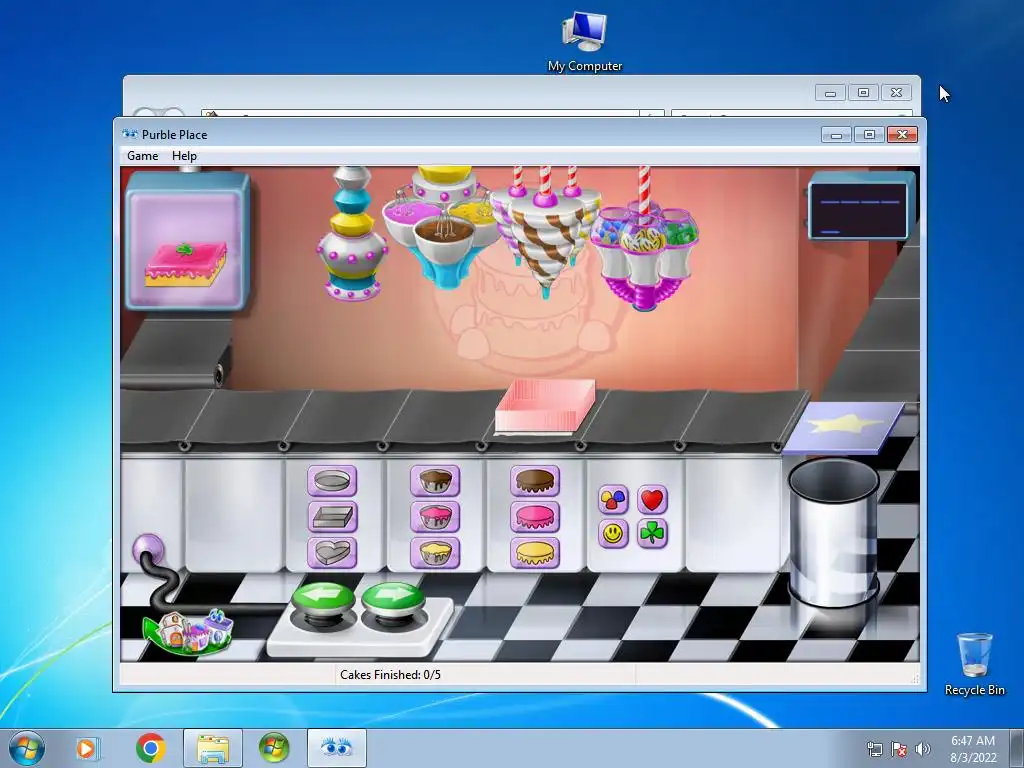Viewport: 1024px width, 768px height.
Task: Add the red heart decoration
Action: tap(652, 500)
